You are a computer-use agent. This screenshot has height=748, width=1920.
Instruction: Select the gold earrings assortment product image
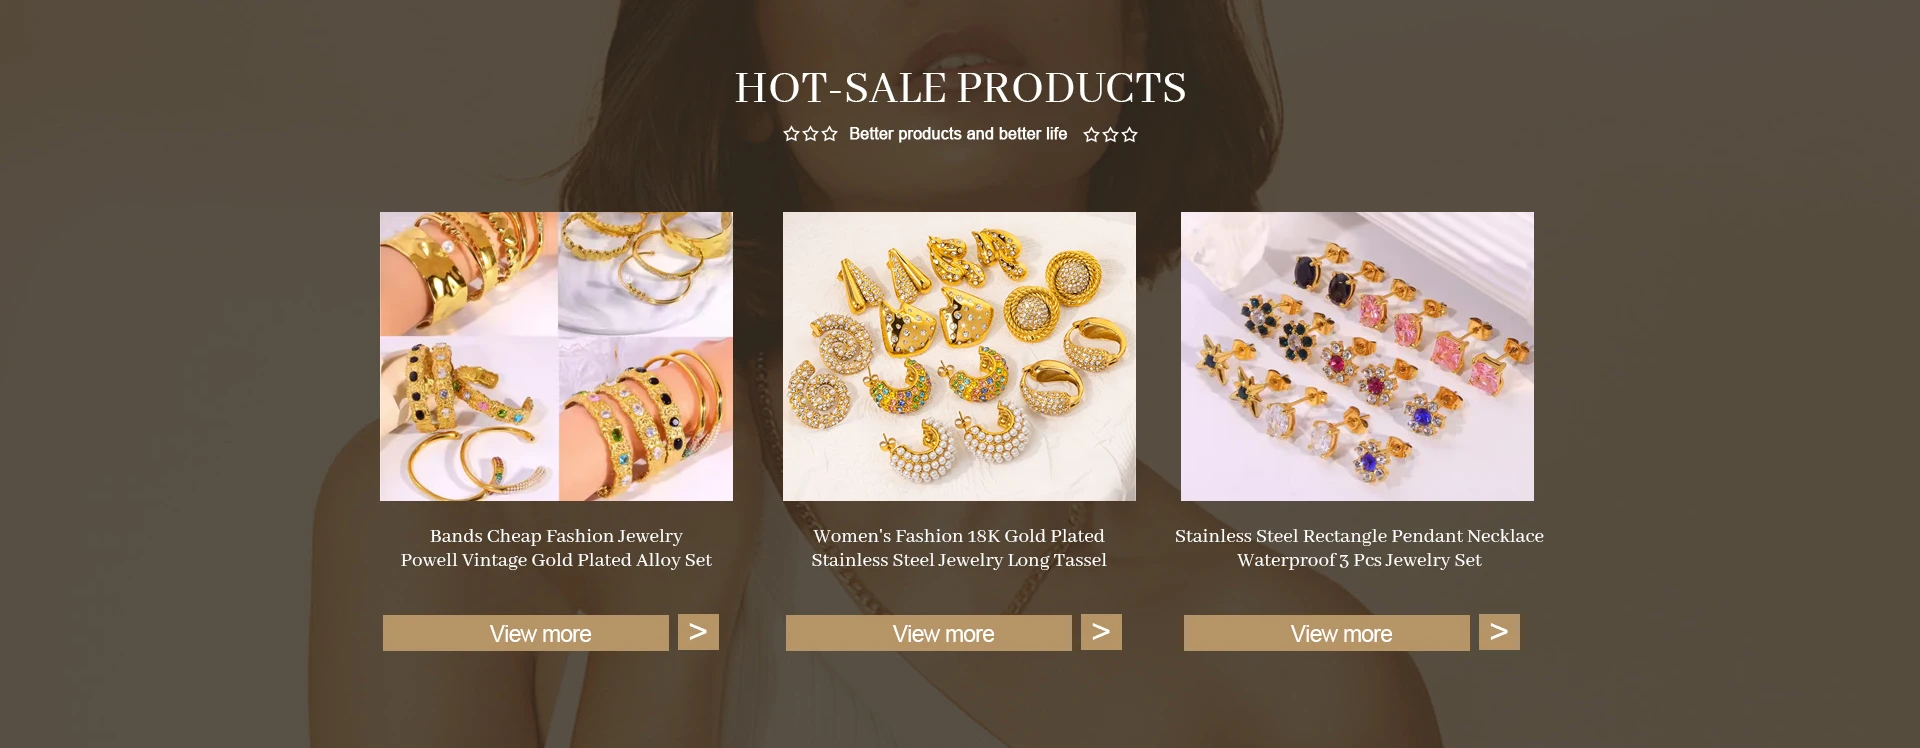coord(959,356)
